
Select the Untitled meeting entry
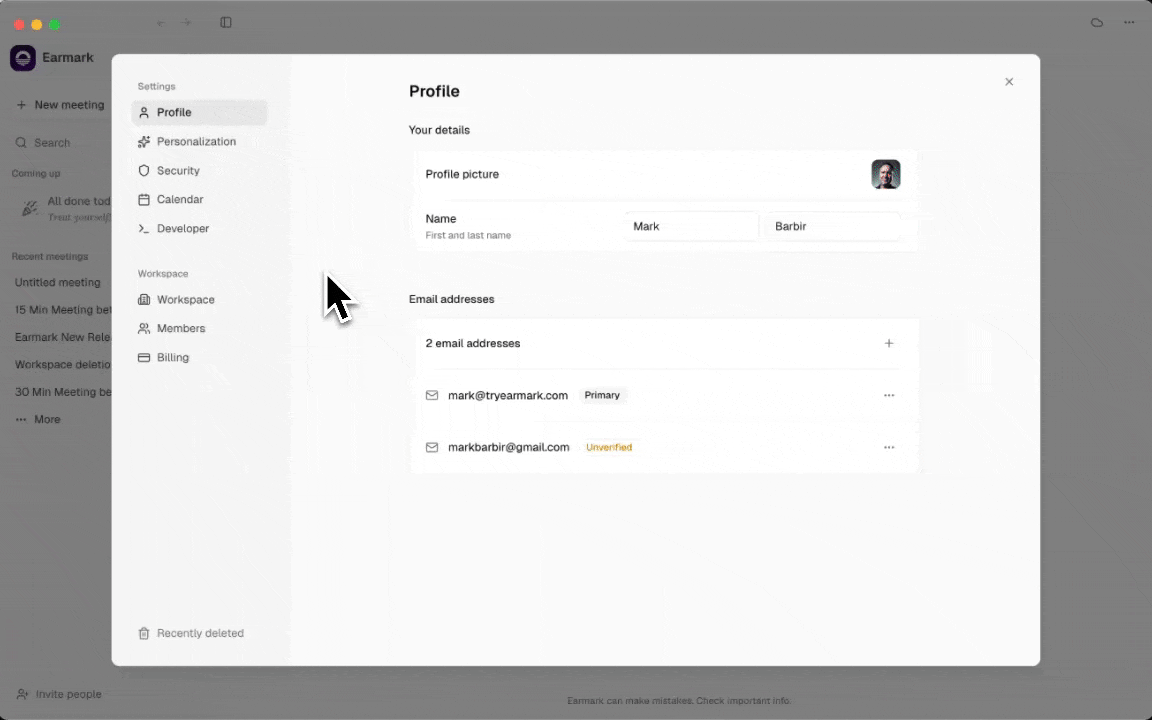57,282
